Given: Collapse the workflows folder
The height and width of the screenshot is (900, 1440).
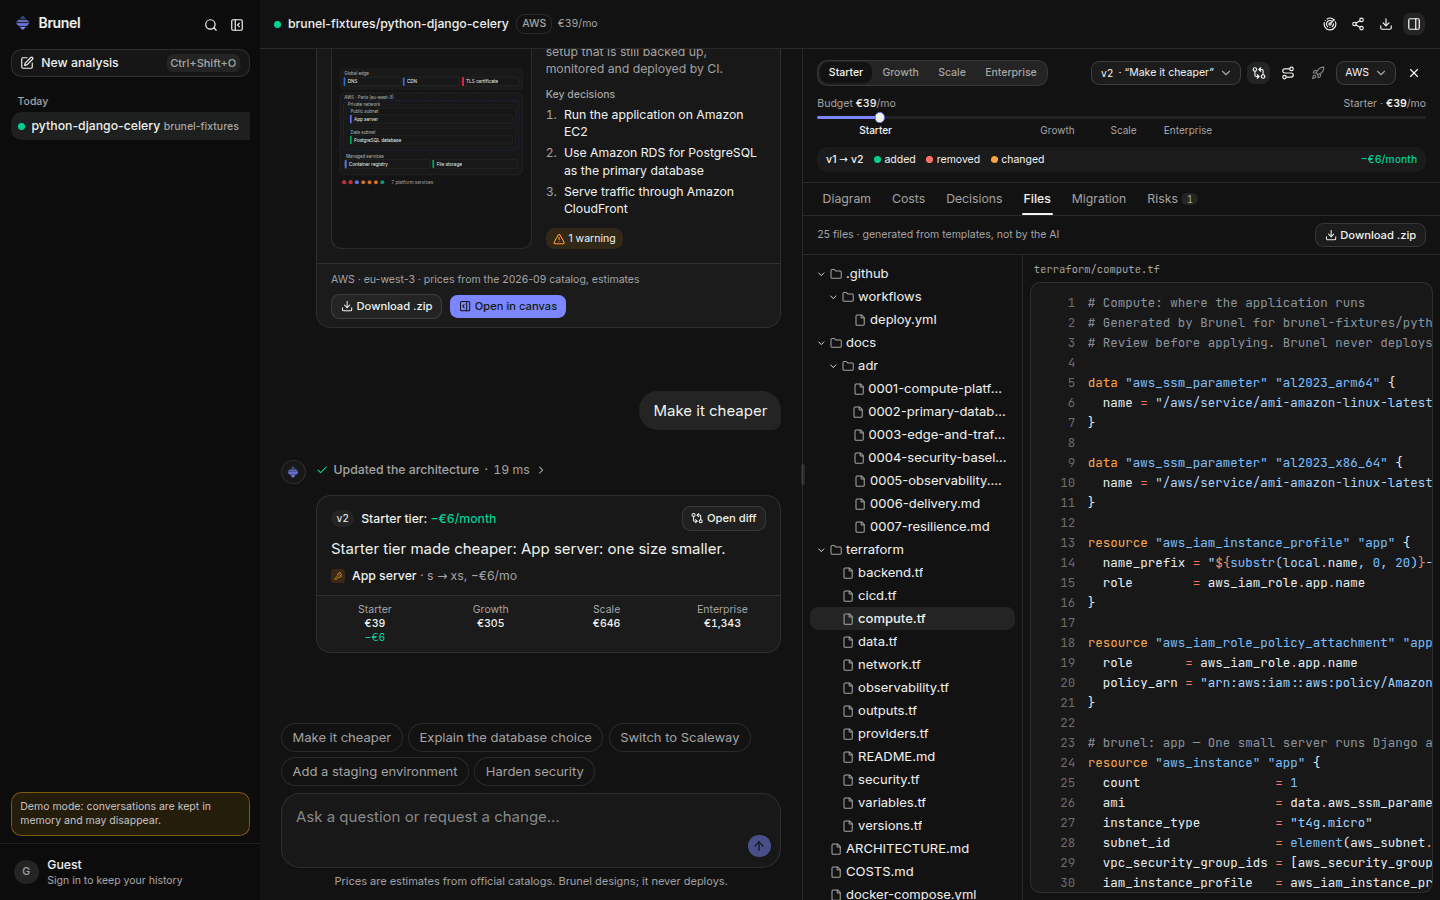Looking at the screenshot, I should 833,297.
